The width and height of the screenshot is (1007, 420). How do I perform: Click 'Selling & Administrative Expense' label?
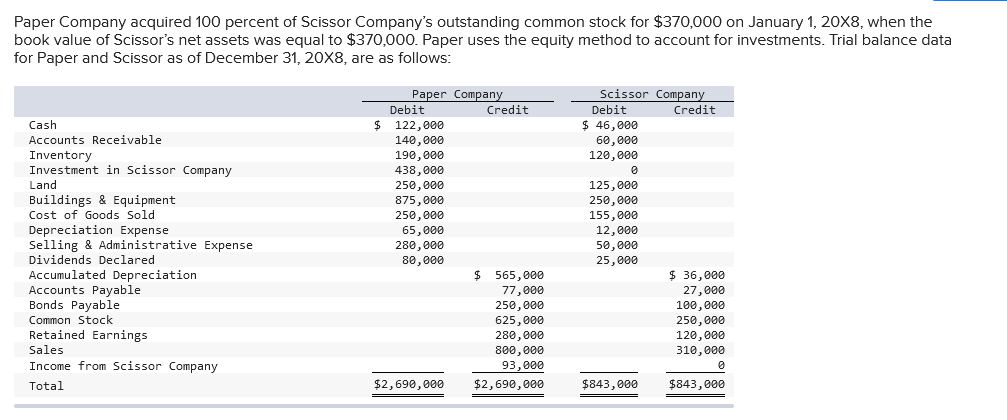[141, 245]
